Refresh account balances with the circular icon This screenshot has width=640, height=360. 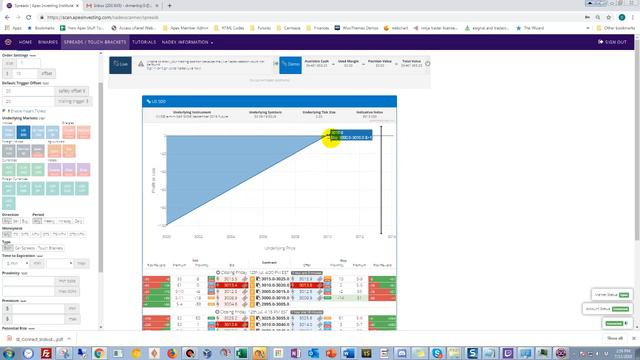pos(427,64)
